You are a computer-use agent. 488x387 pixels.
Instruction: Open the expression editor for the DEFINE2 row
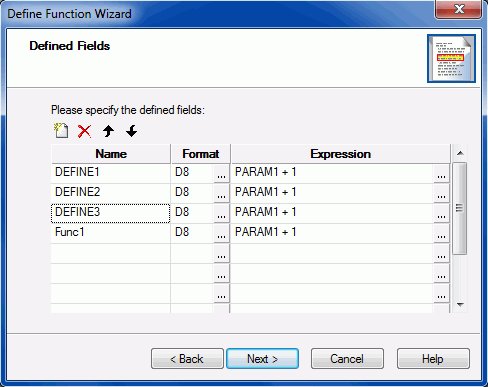tap(441, 194)
